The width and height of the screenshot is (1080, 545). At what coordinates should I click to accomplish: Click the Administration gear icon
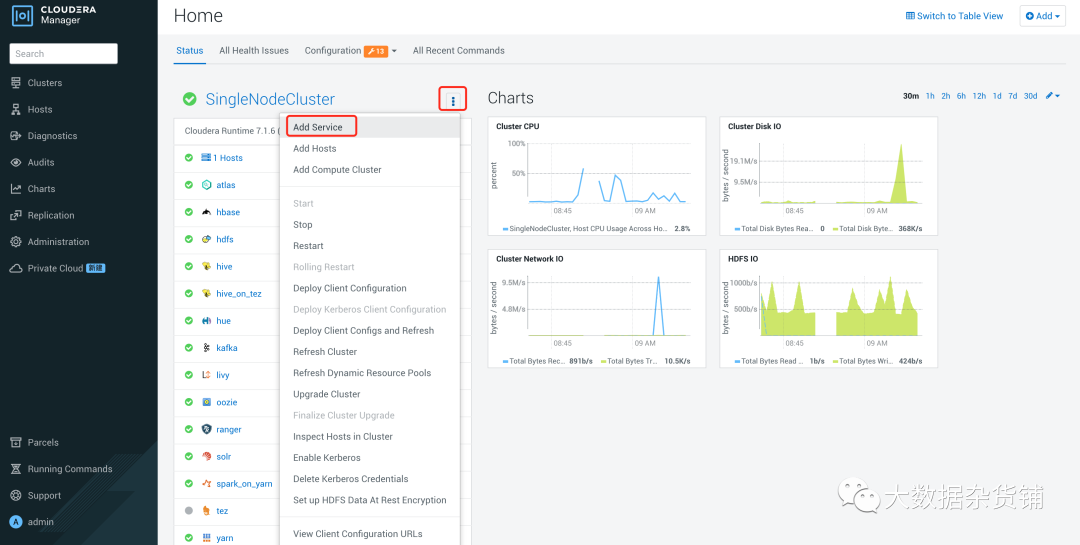tap(16, 242)
